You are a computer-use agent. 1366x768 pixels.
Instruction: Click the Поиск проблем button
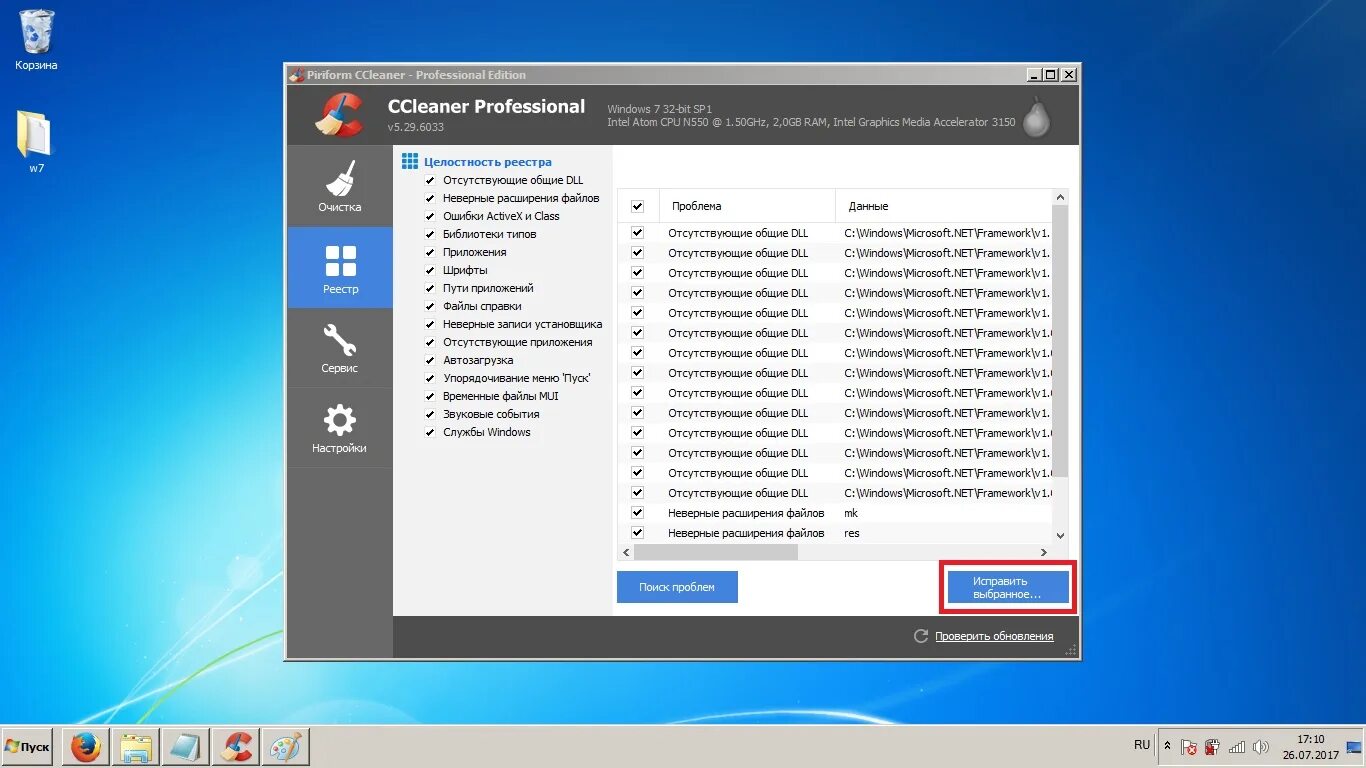pyautogui.click(x=677, y=587)
